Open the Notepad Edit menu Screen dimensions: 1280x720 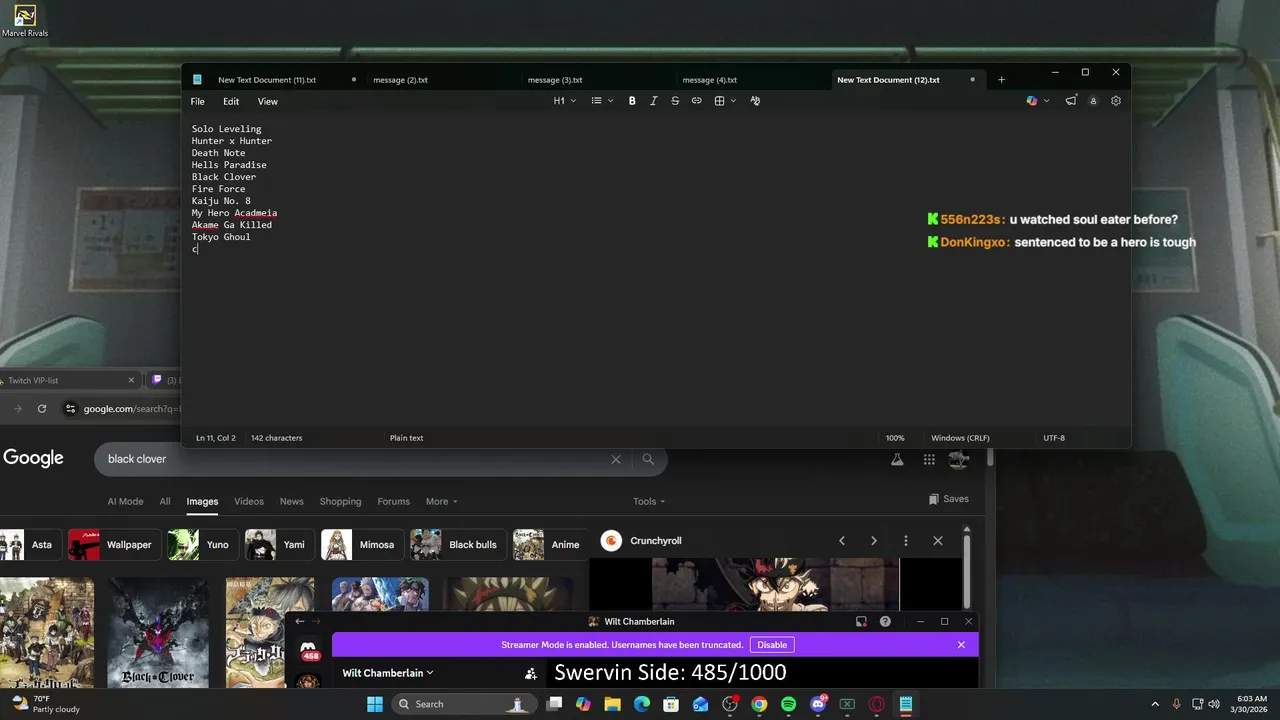coord(231,101)
